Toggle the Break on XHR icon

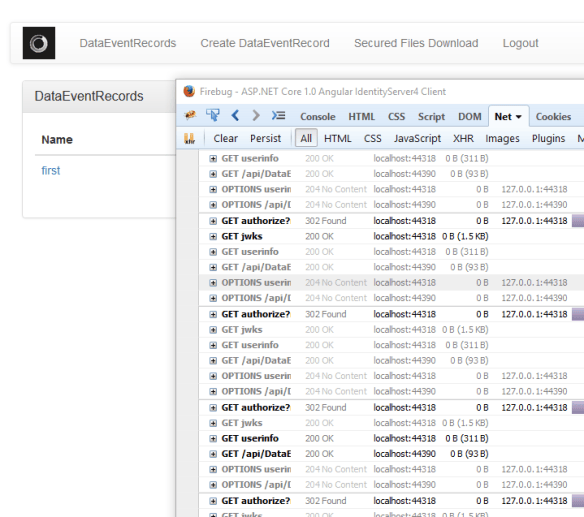click(190, 139)
